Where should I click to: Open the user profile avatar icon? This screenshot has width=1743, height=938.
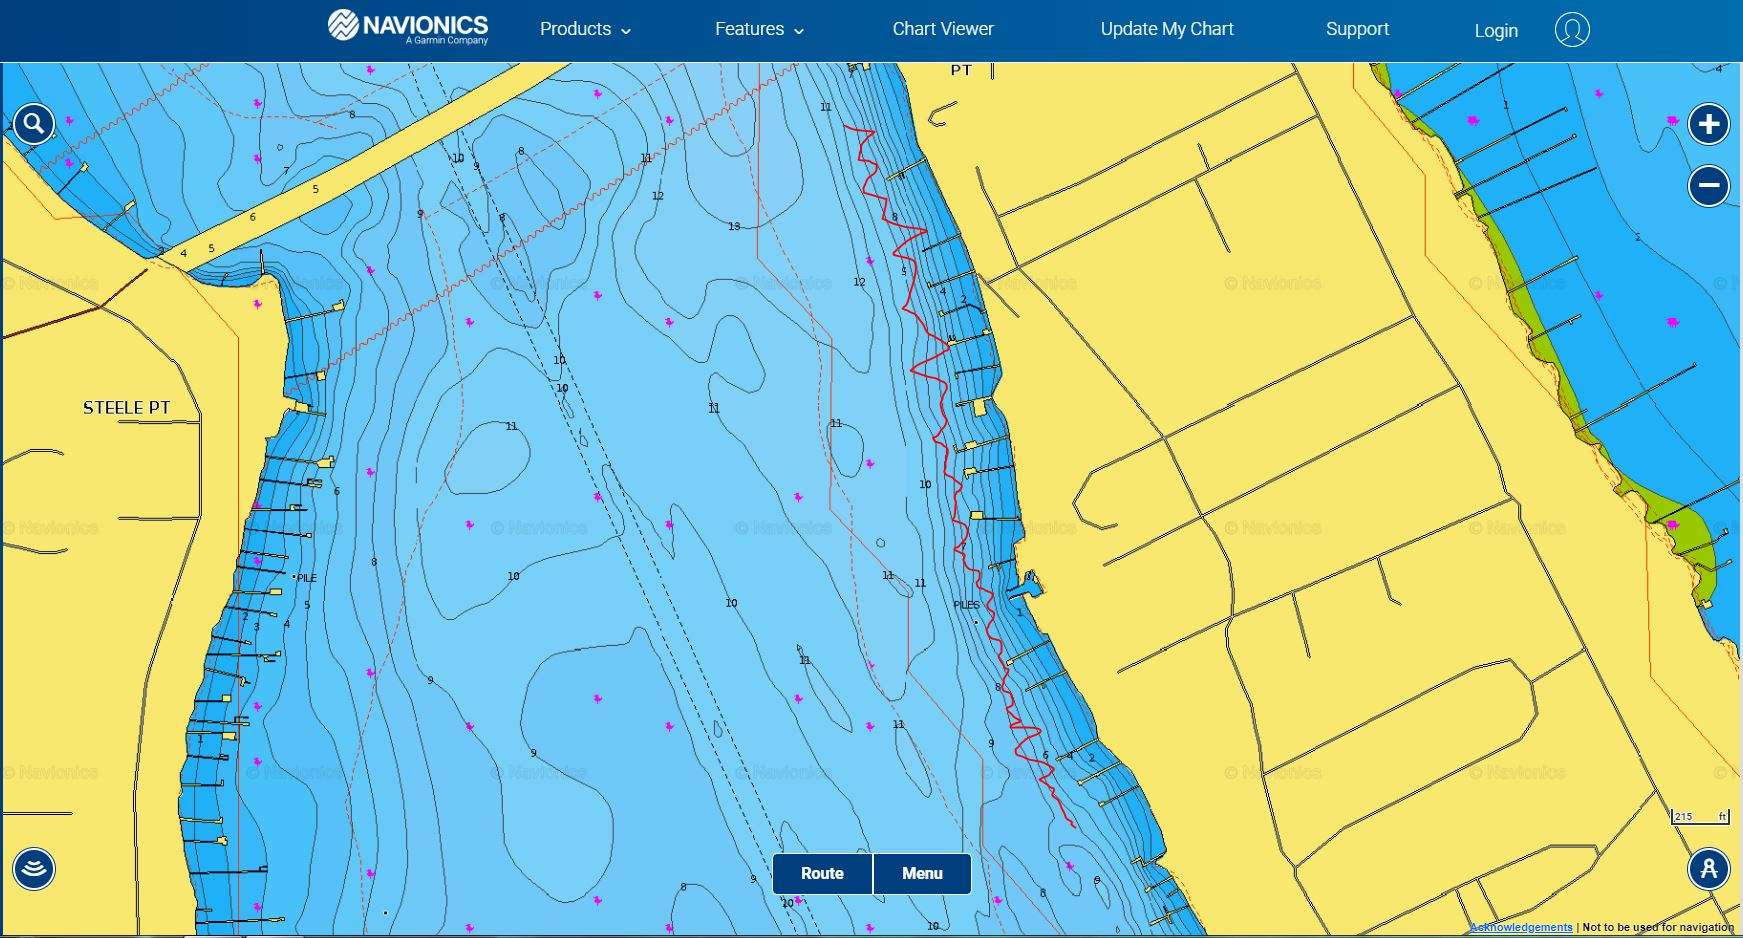(1572, 29)
